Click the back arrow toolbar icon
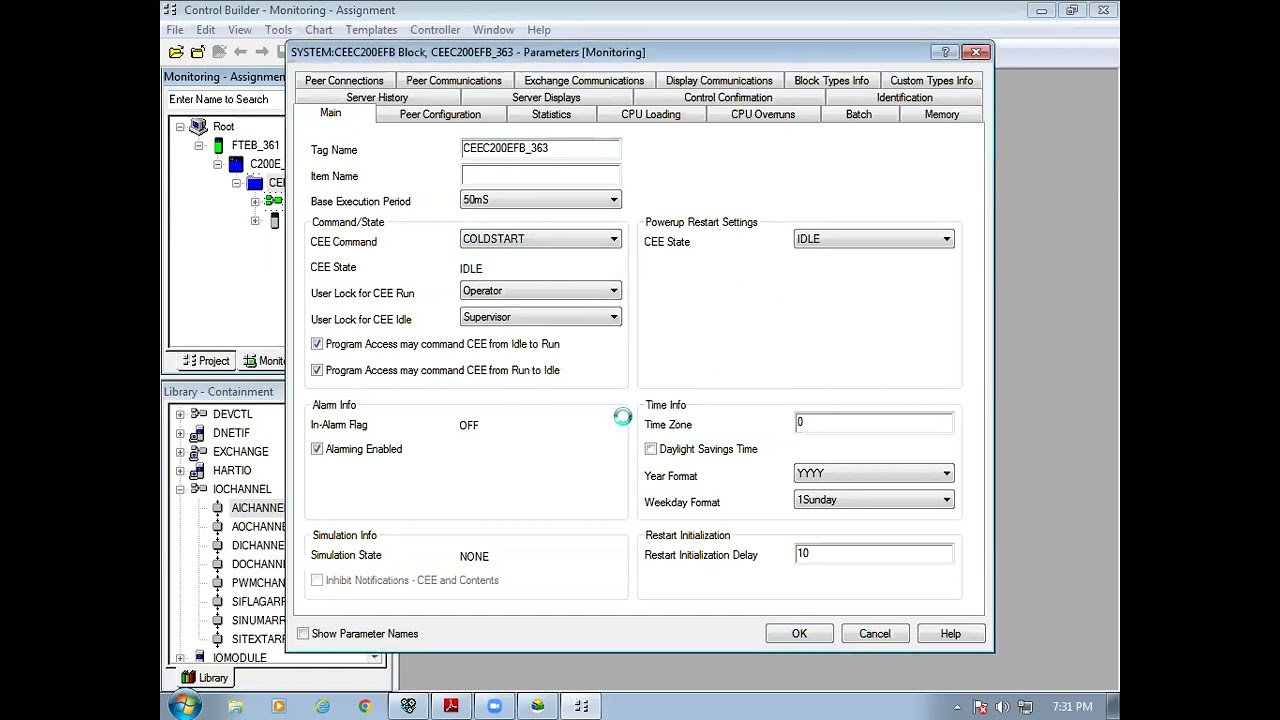1280x720 pixels. pos(240,52)
